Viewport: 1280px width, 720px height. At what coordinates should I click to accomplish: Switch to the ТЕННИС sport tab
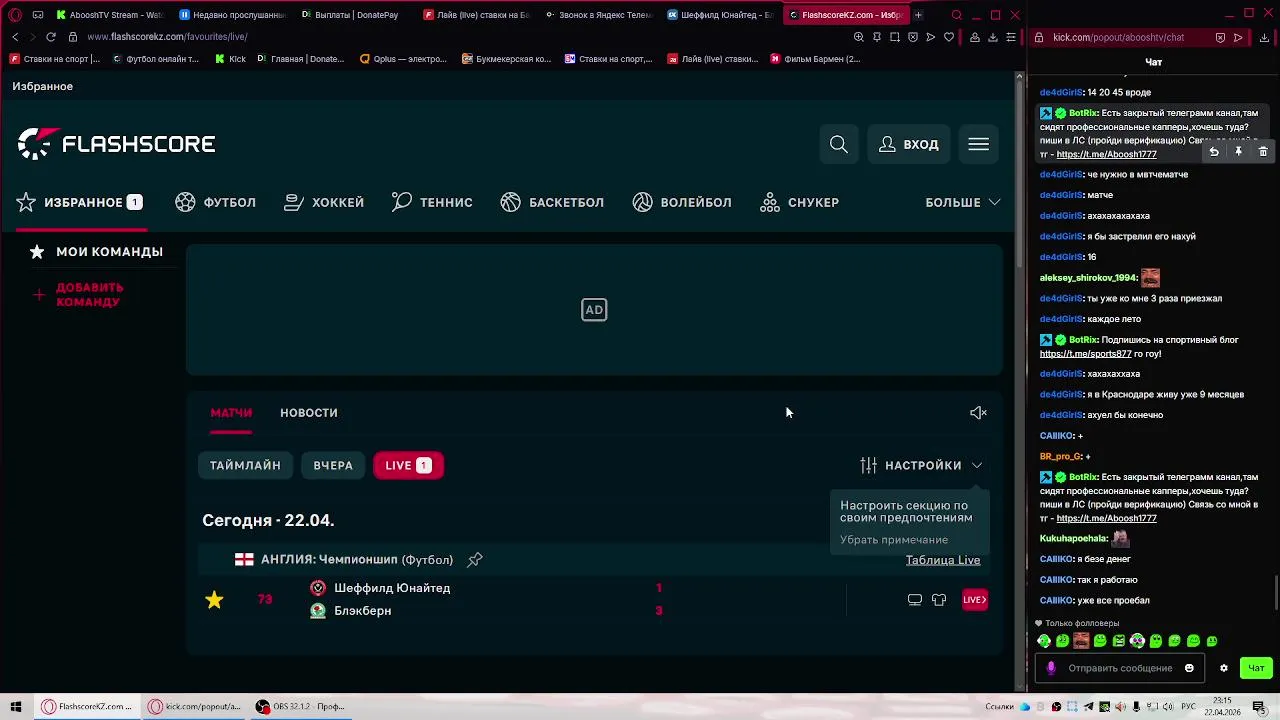(x=432, y=202)
